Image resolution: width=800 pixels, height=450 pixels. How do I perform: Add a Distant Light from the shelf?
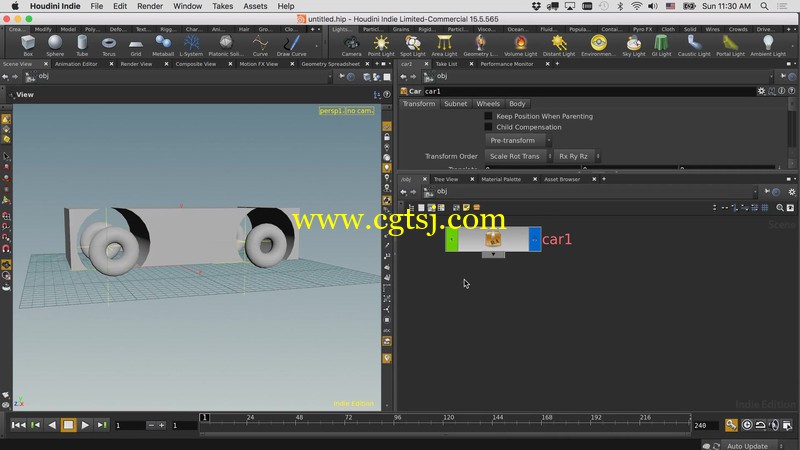[559, 45]
